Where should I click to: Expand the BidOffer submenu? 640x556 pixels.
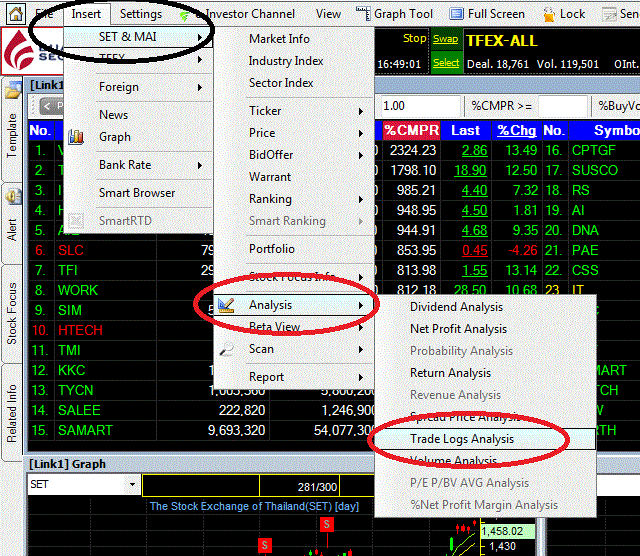coord(294,155)
